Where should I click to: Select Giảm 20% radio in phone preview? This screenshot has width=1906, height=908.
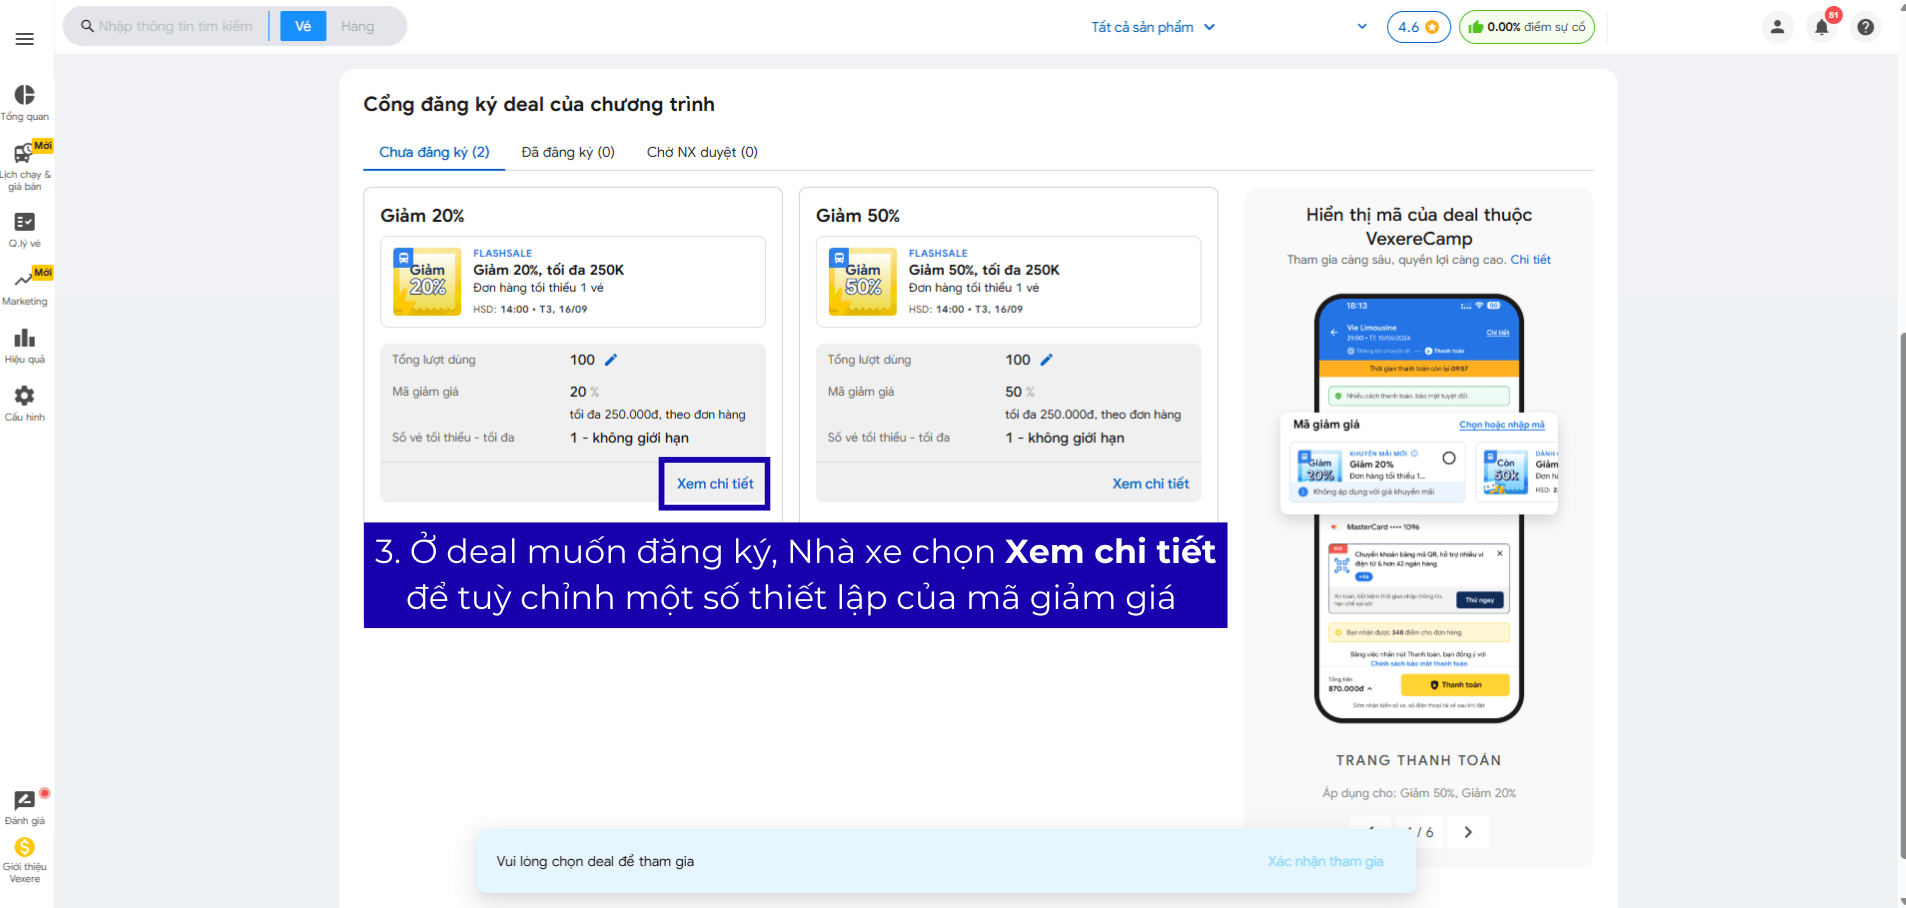[1448, 458]
